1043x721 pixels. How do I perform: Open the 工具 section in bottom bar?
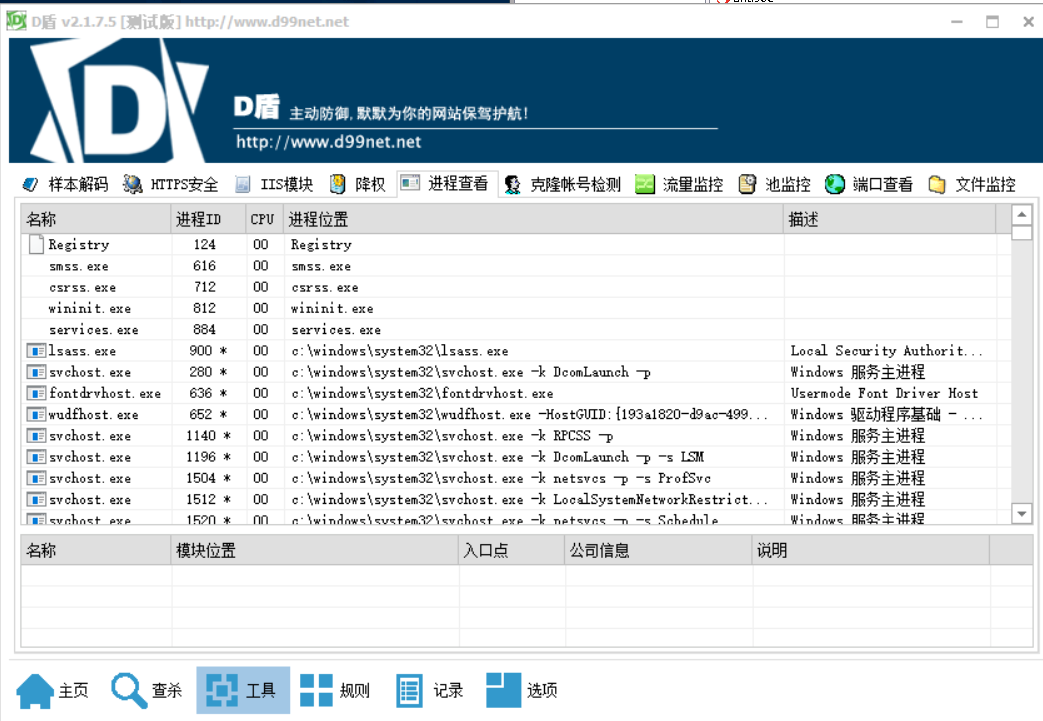pyautogui.click(x=243, y=690)
